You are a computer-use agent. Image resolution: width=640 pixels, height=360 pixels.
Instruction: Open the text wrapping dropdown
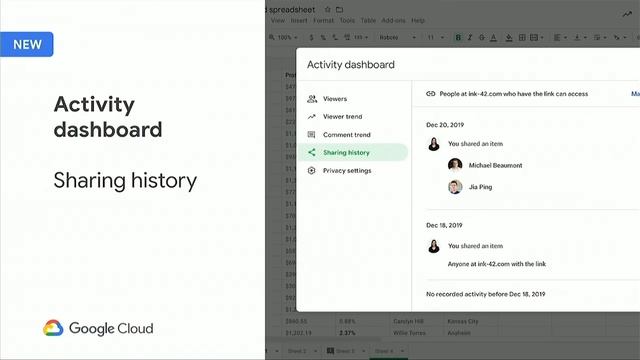click(600, 38)
